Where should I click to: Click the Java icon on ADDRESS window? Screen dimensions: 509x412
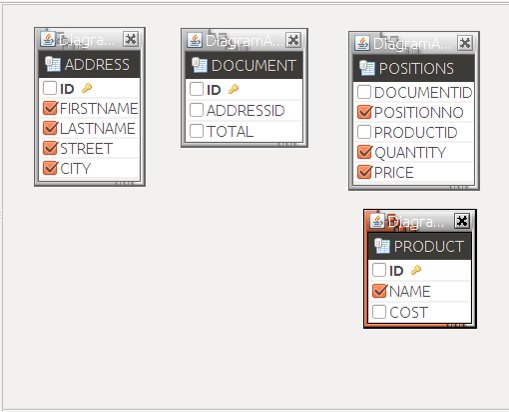[x=48, y=39]
